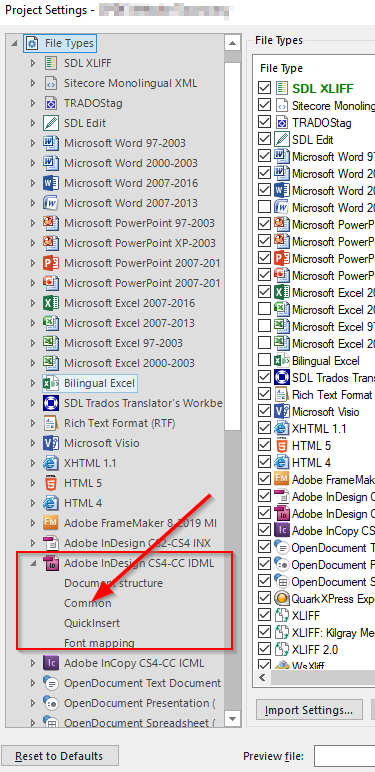Click the Import Settings button
The image size is (375, 772).
click(x=309, y=710)
